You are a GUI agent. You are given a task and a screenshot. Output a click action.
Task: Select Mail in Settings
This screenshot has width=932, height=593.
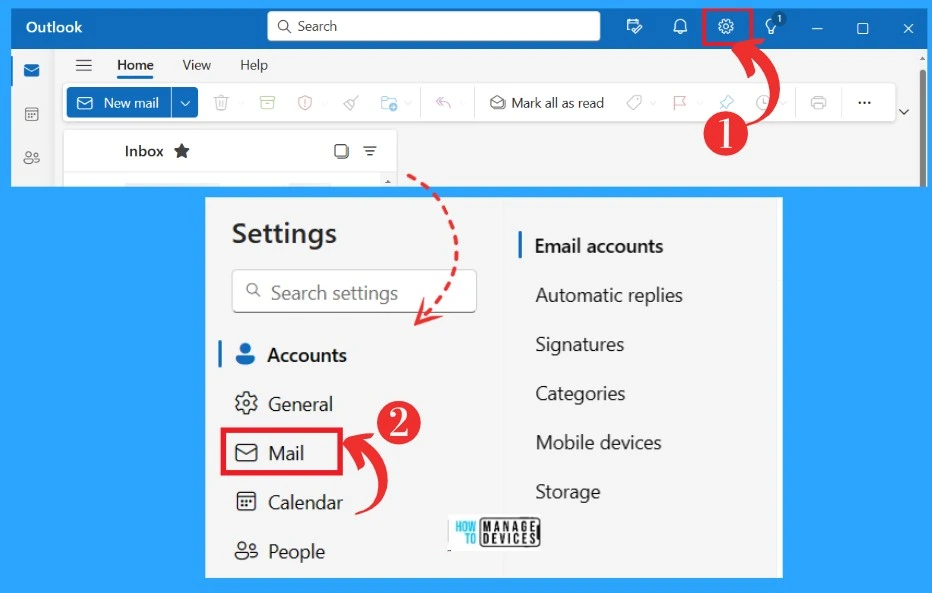pos(281,453)
